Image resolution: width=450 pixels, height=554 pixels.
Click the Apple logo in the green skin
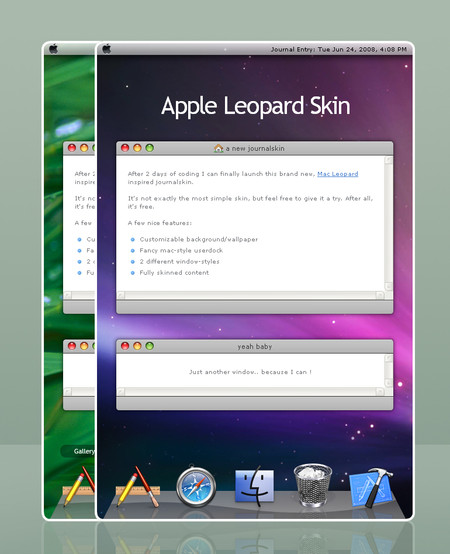(x=54, y=49)
